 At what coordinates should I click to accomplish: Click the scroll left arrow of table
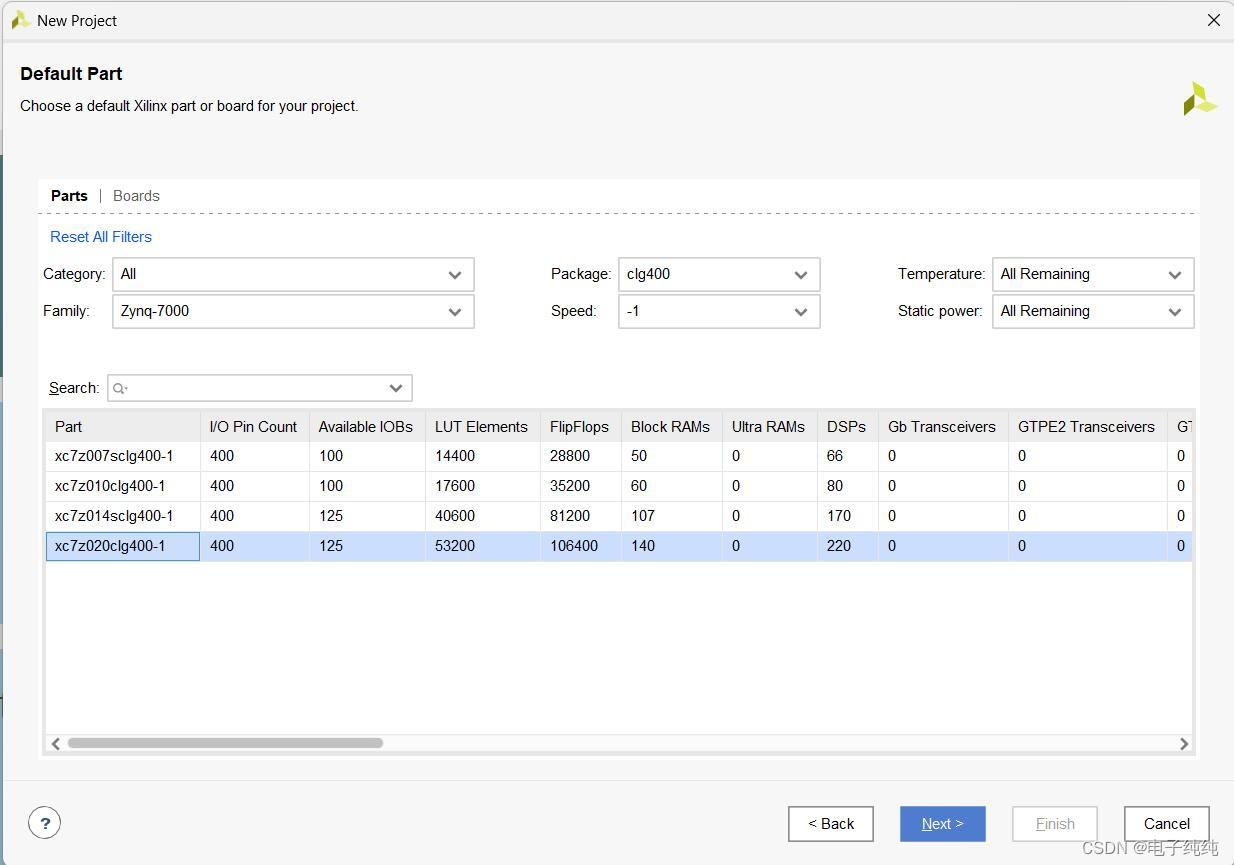[x=56, y=743]
